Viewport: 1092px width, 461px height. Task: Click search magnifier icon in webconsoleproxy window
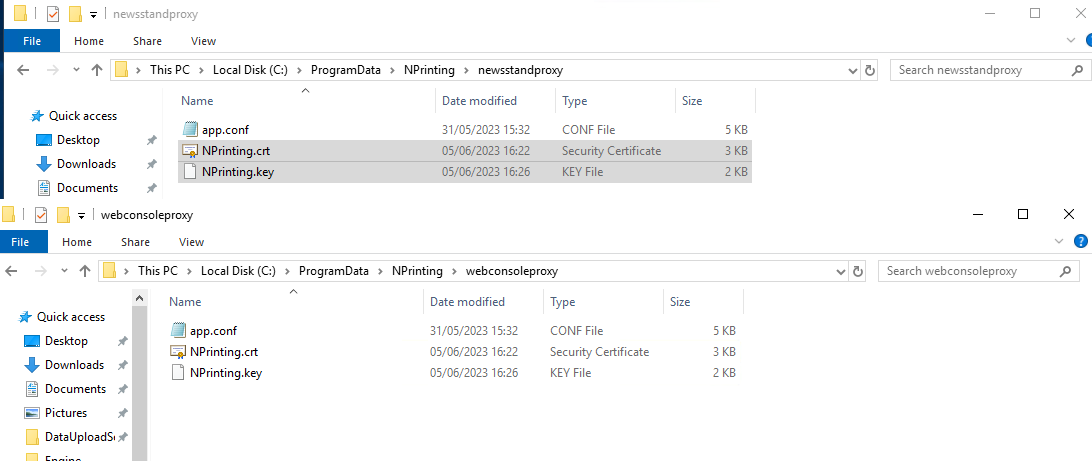coord(1065,272)
